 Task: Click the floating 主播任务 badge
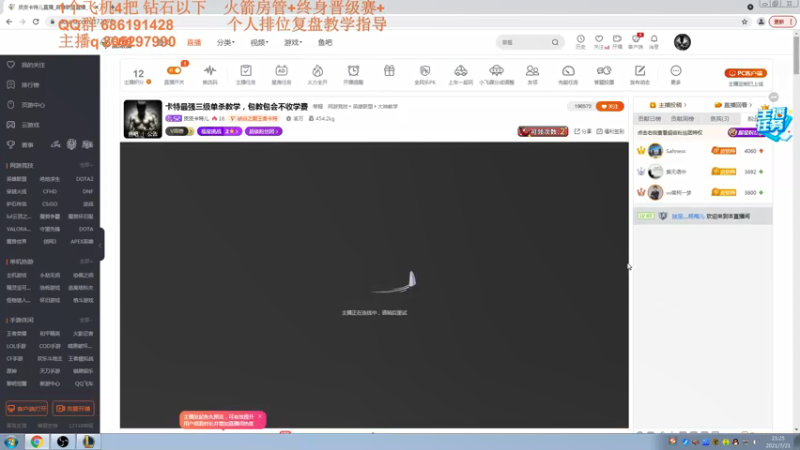pyautogui.click(x=773, y=124)
